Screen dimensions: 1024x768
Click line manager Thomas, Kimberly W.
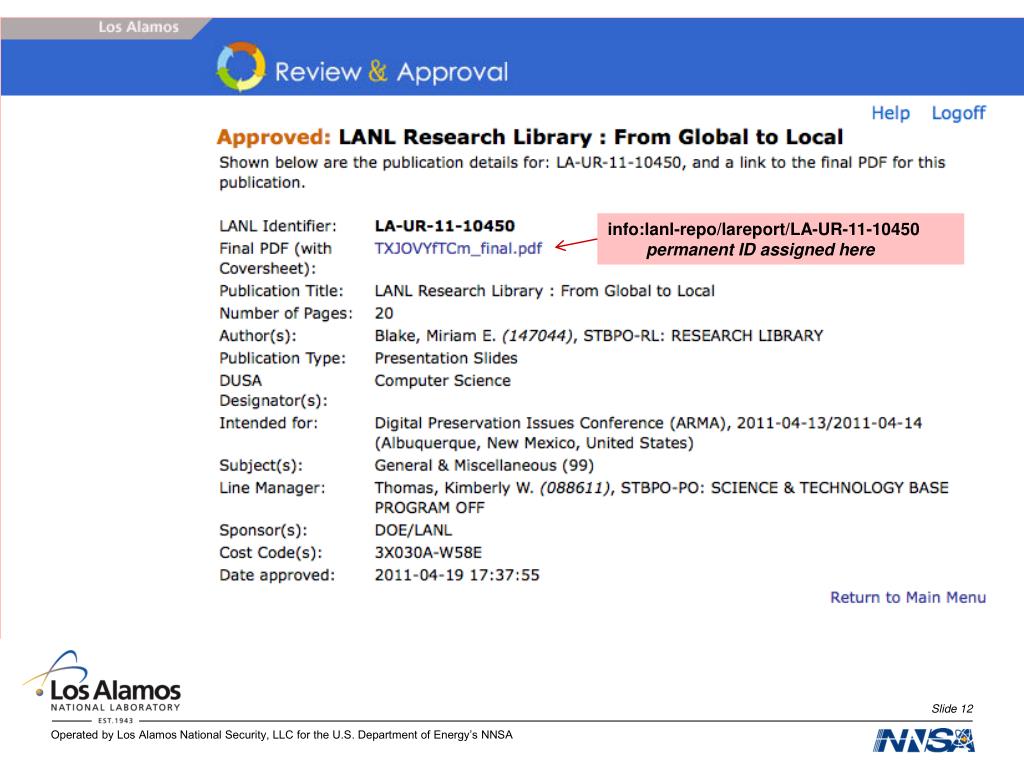pos(661,498)
